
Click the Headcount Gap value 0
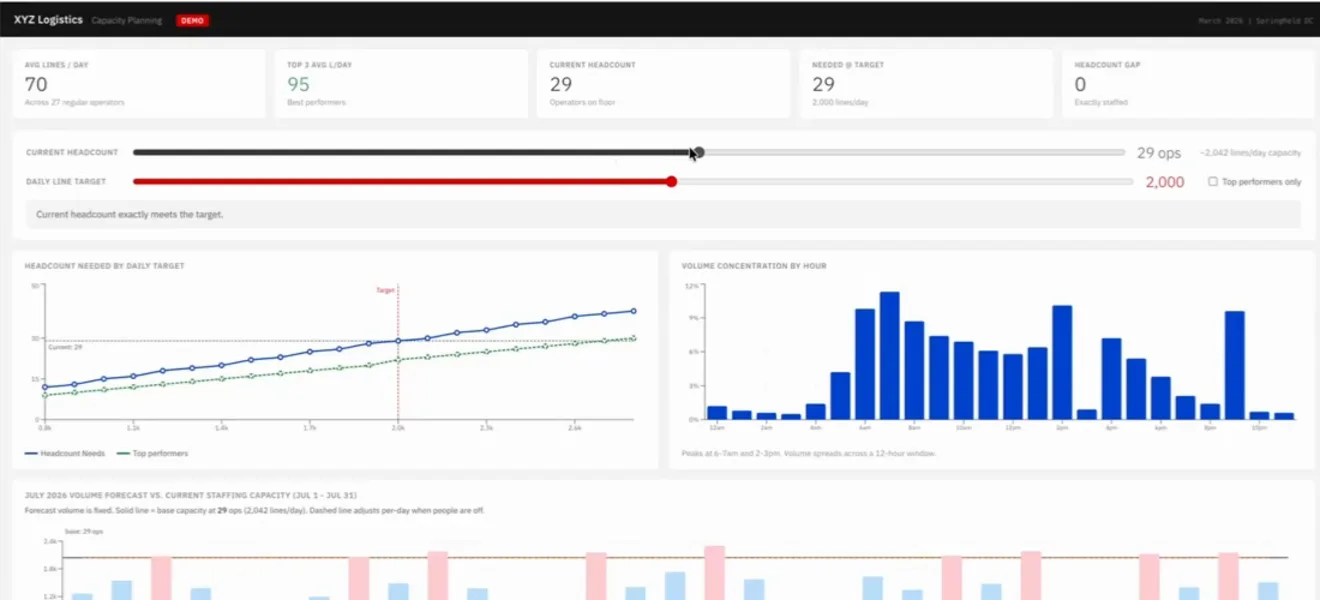click(1080, 85)
